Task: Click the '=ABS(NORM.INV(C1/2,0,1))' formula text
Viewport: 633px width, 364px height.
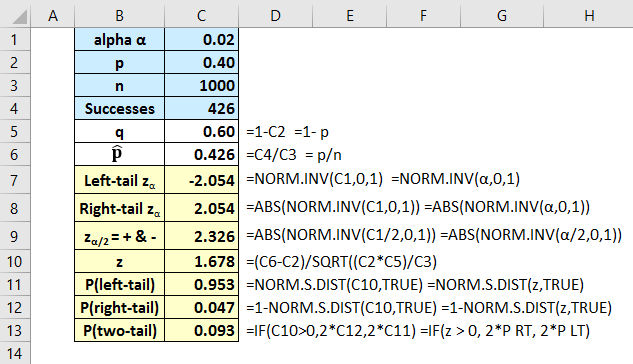Action: [341, 235]
